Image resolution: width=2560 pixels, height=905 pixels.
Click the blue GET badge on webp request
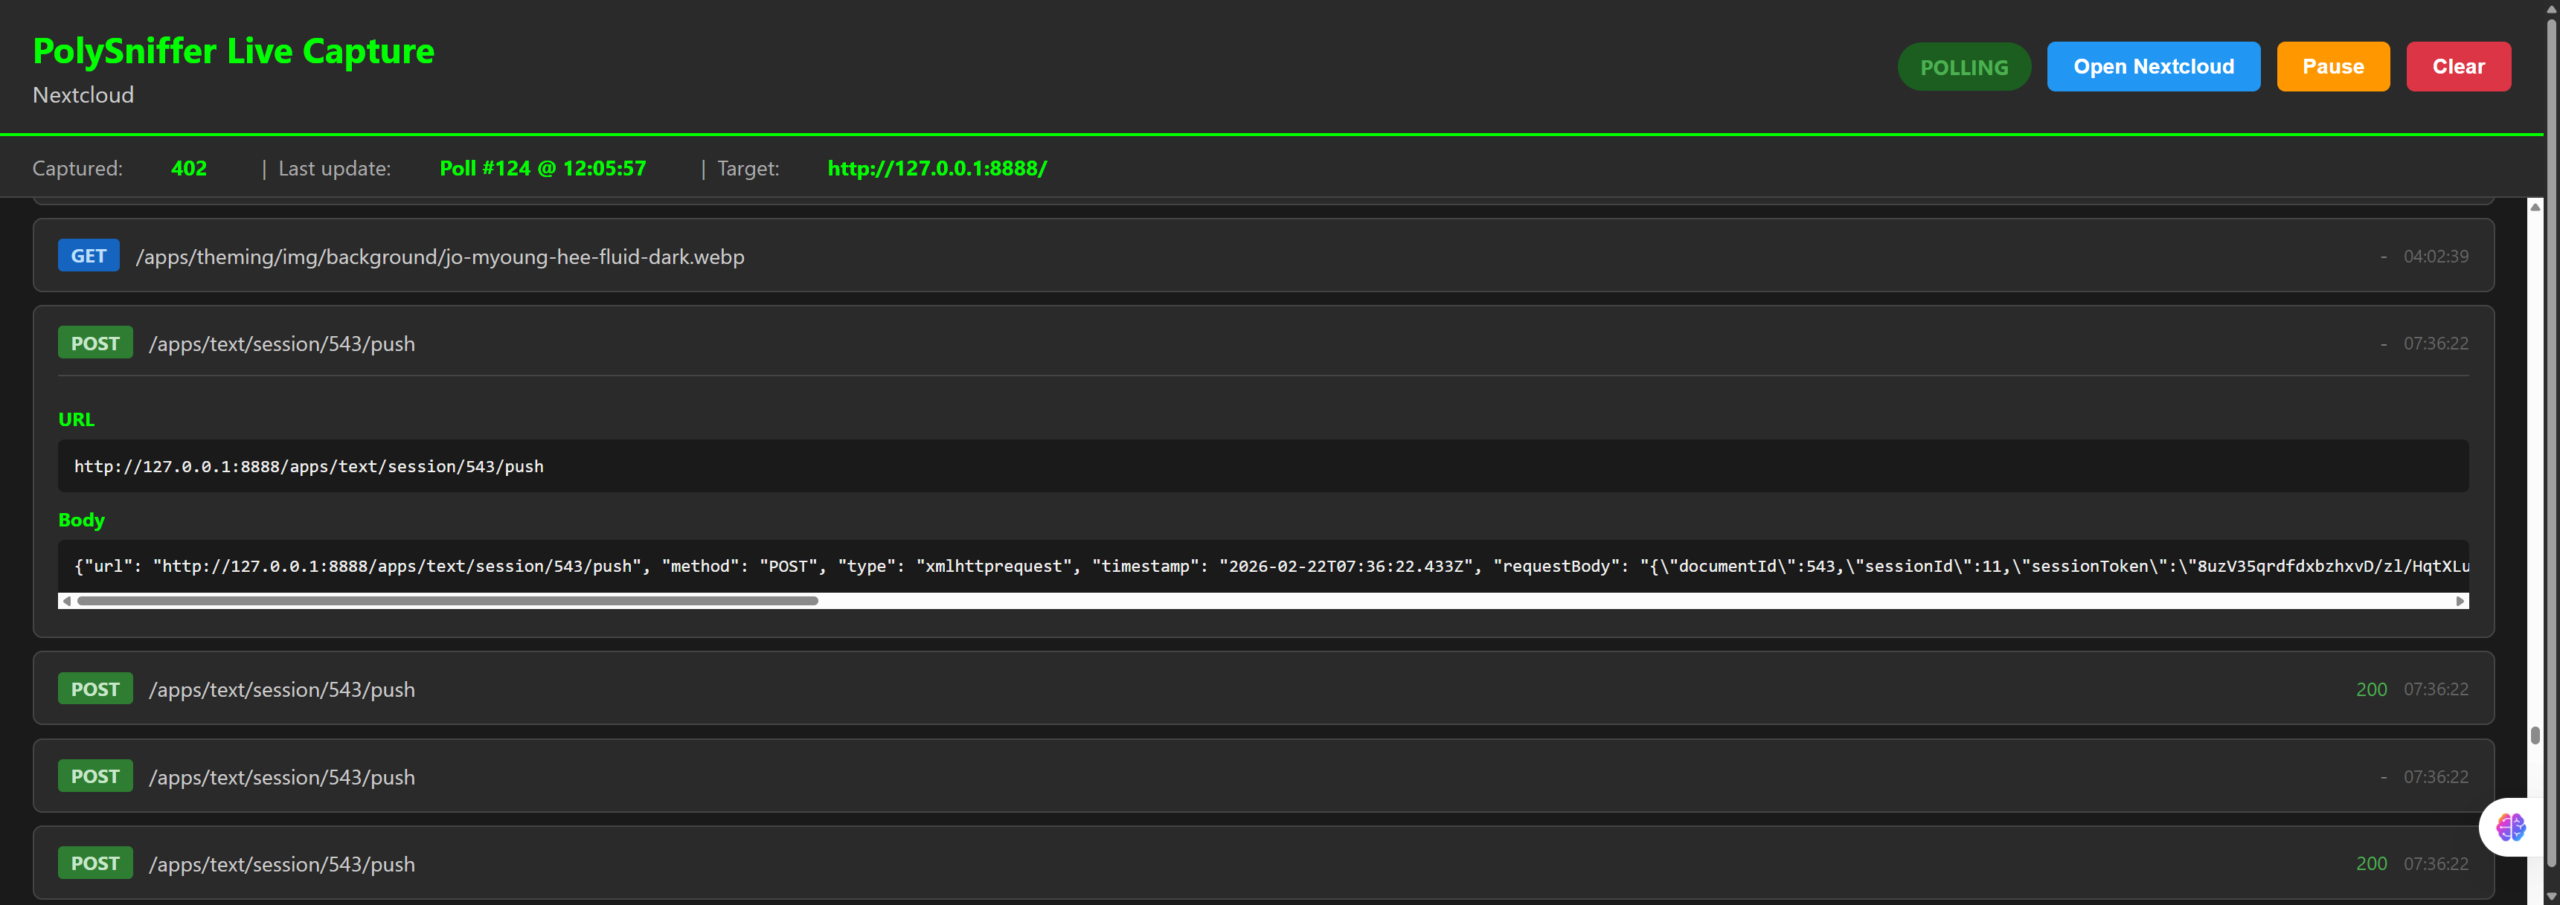pyautogui.click(x=88, y=255)
